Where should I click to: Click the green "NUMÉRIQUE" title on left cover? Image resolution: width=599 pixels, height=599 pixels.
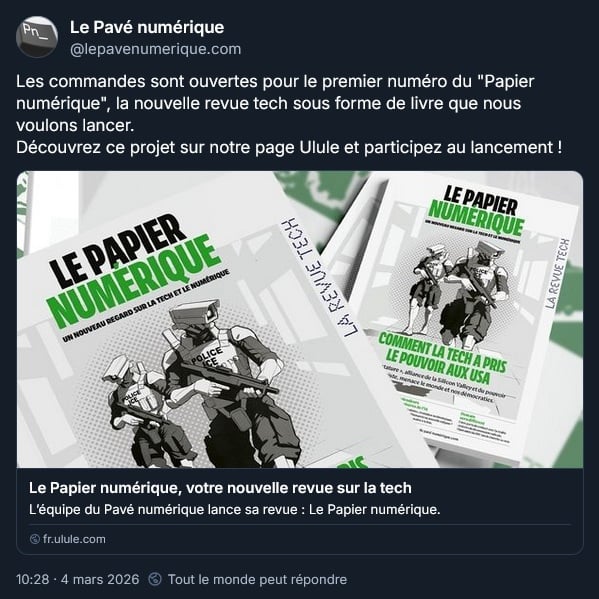[134, 282]
